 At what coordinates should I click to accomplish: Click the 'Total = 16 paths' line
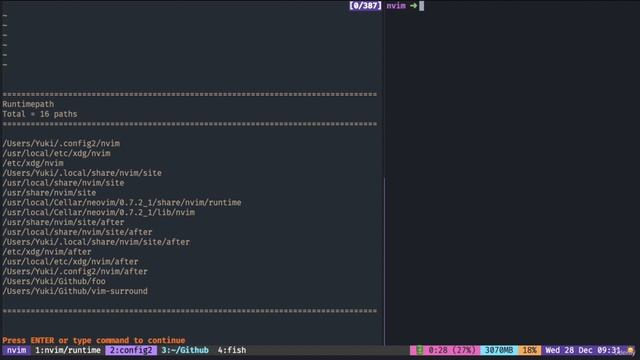(x=40, y=114)
